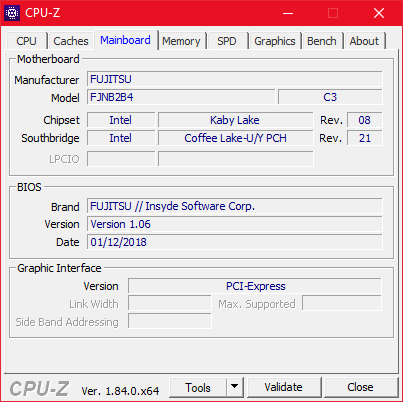This screenshot has height=402, width=403.
Task: Minimize the CPU-Z window
Action: [x=288, y=13]
